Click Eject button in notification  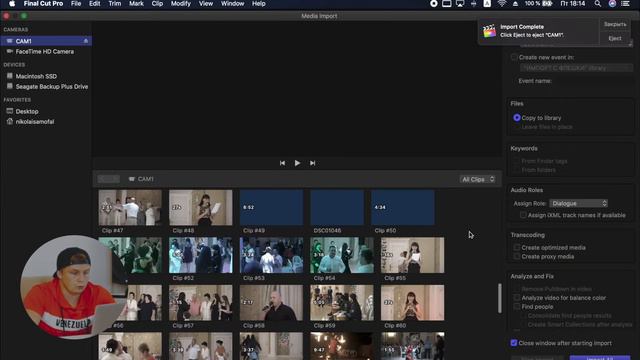click(615, 38)
